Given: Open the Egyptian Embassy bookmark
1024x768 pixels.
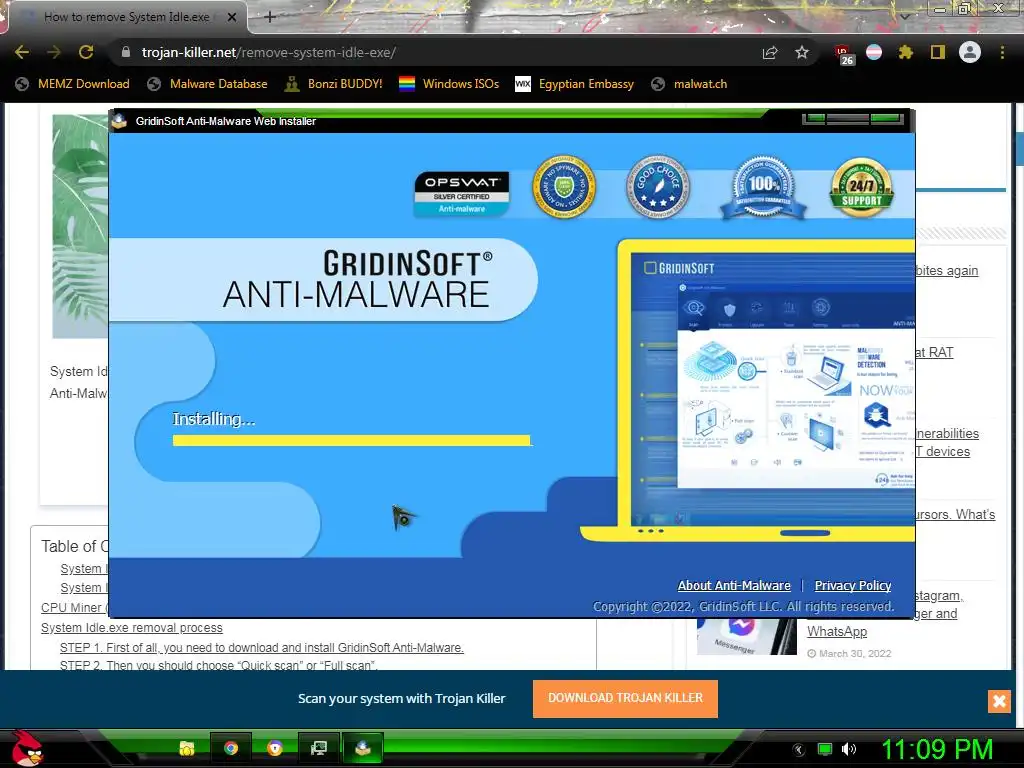Looking at the screenshot, I should coord(575,84).
